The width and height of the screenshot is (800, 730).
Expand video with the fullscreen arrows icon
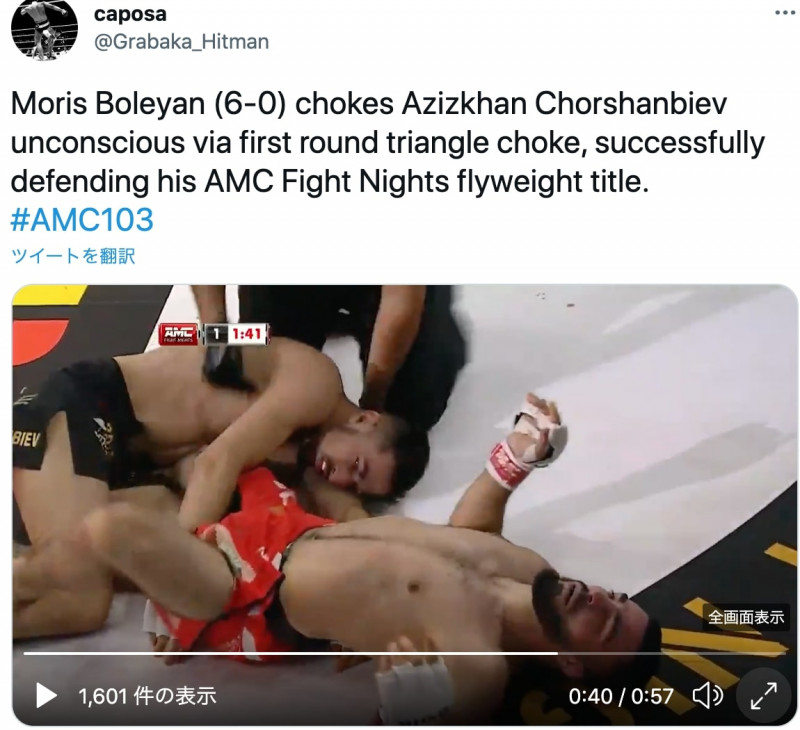click(x=764, y=696)
